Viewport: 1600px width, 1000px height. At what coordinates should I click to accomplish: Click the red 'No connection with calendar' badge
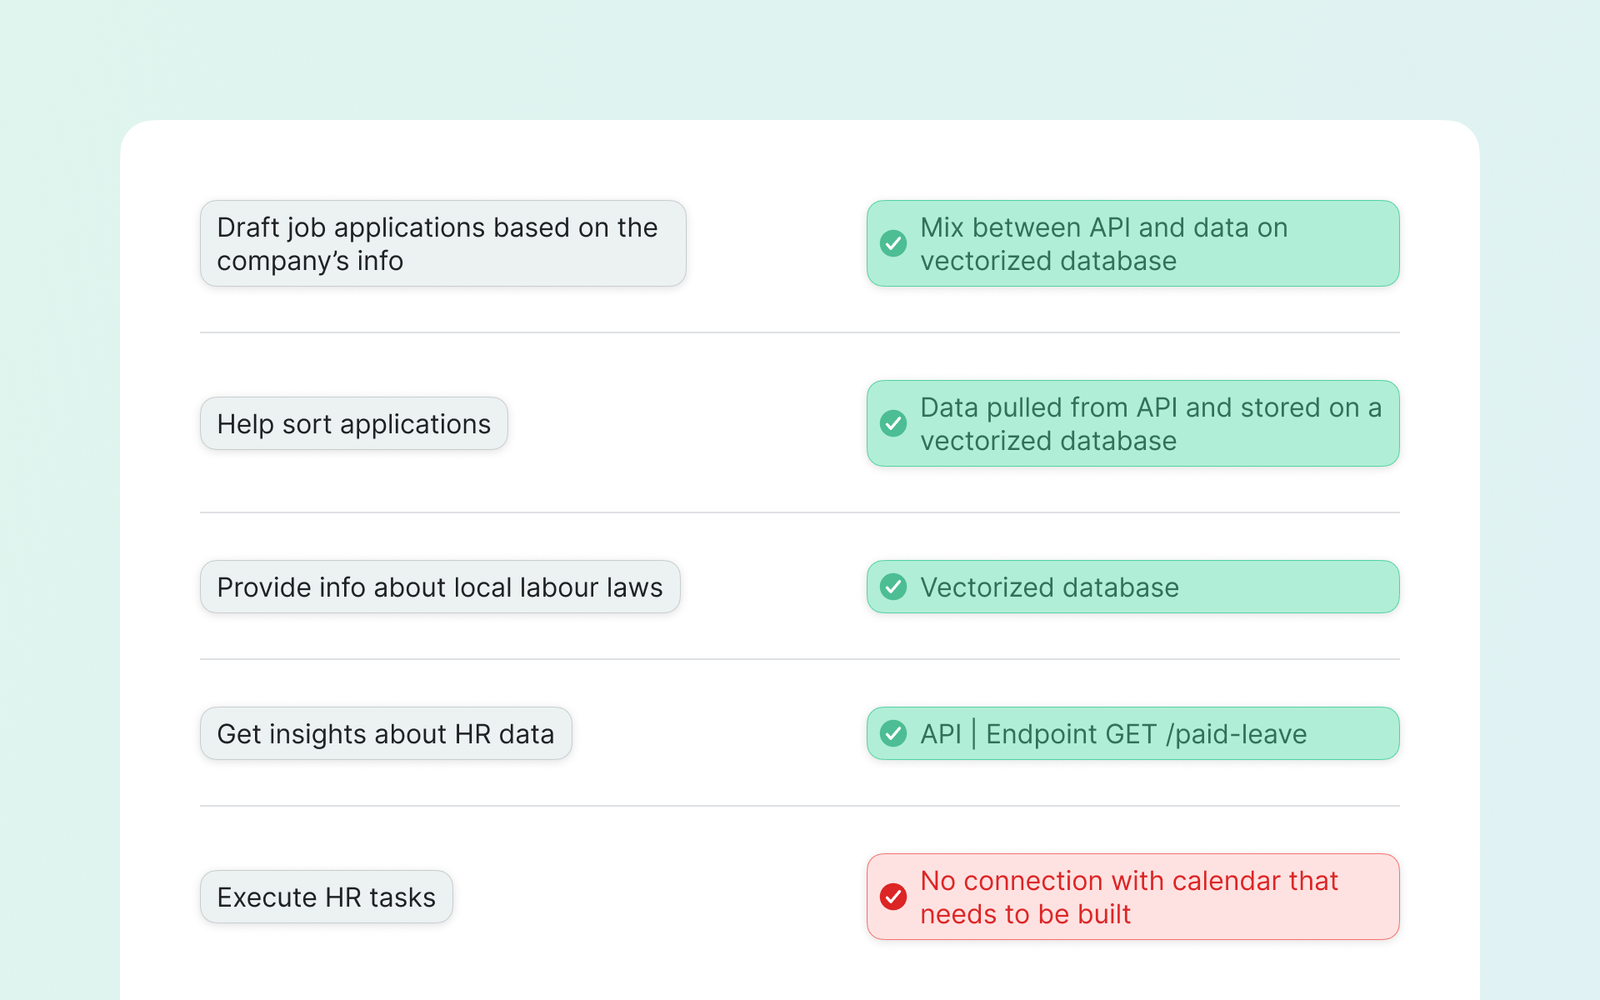pos(1132,897)
